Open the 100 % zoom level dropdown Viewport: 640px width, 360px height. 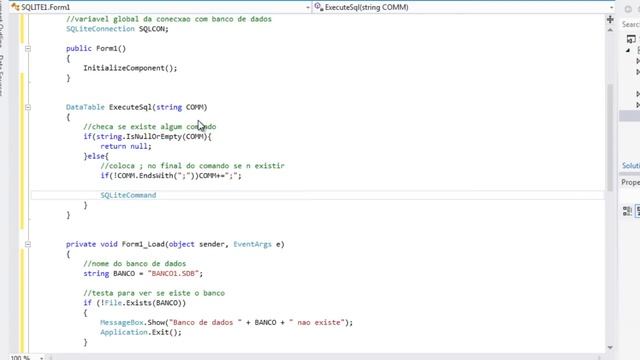41,358
